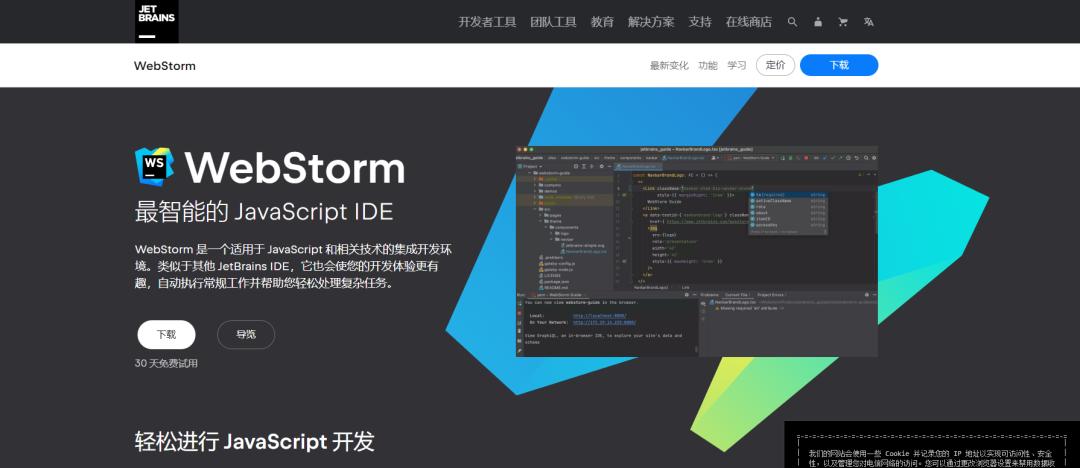This screenshot has height=468, width=1080.
Task: Open the language translation icon
Action: coord(869,22)
